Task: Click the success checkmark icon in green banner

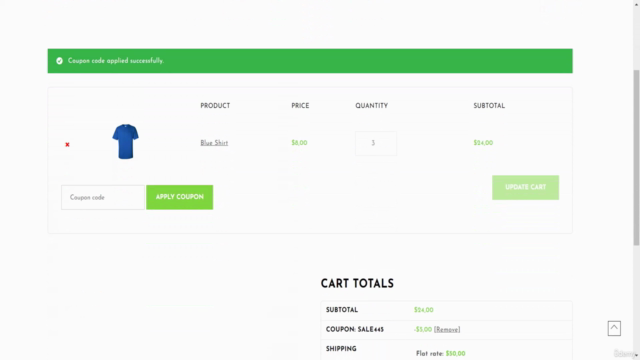Action: point(60,61)
